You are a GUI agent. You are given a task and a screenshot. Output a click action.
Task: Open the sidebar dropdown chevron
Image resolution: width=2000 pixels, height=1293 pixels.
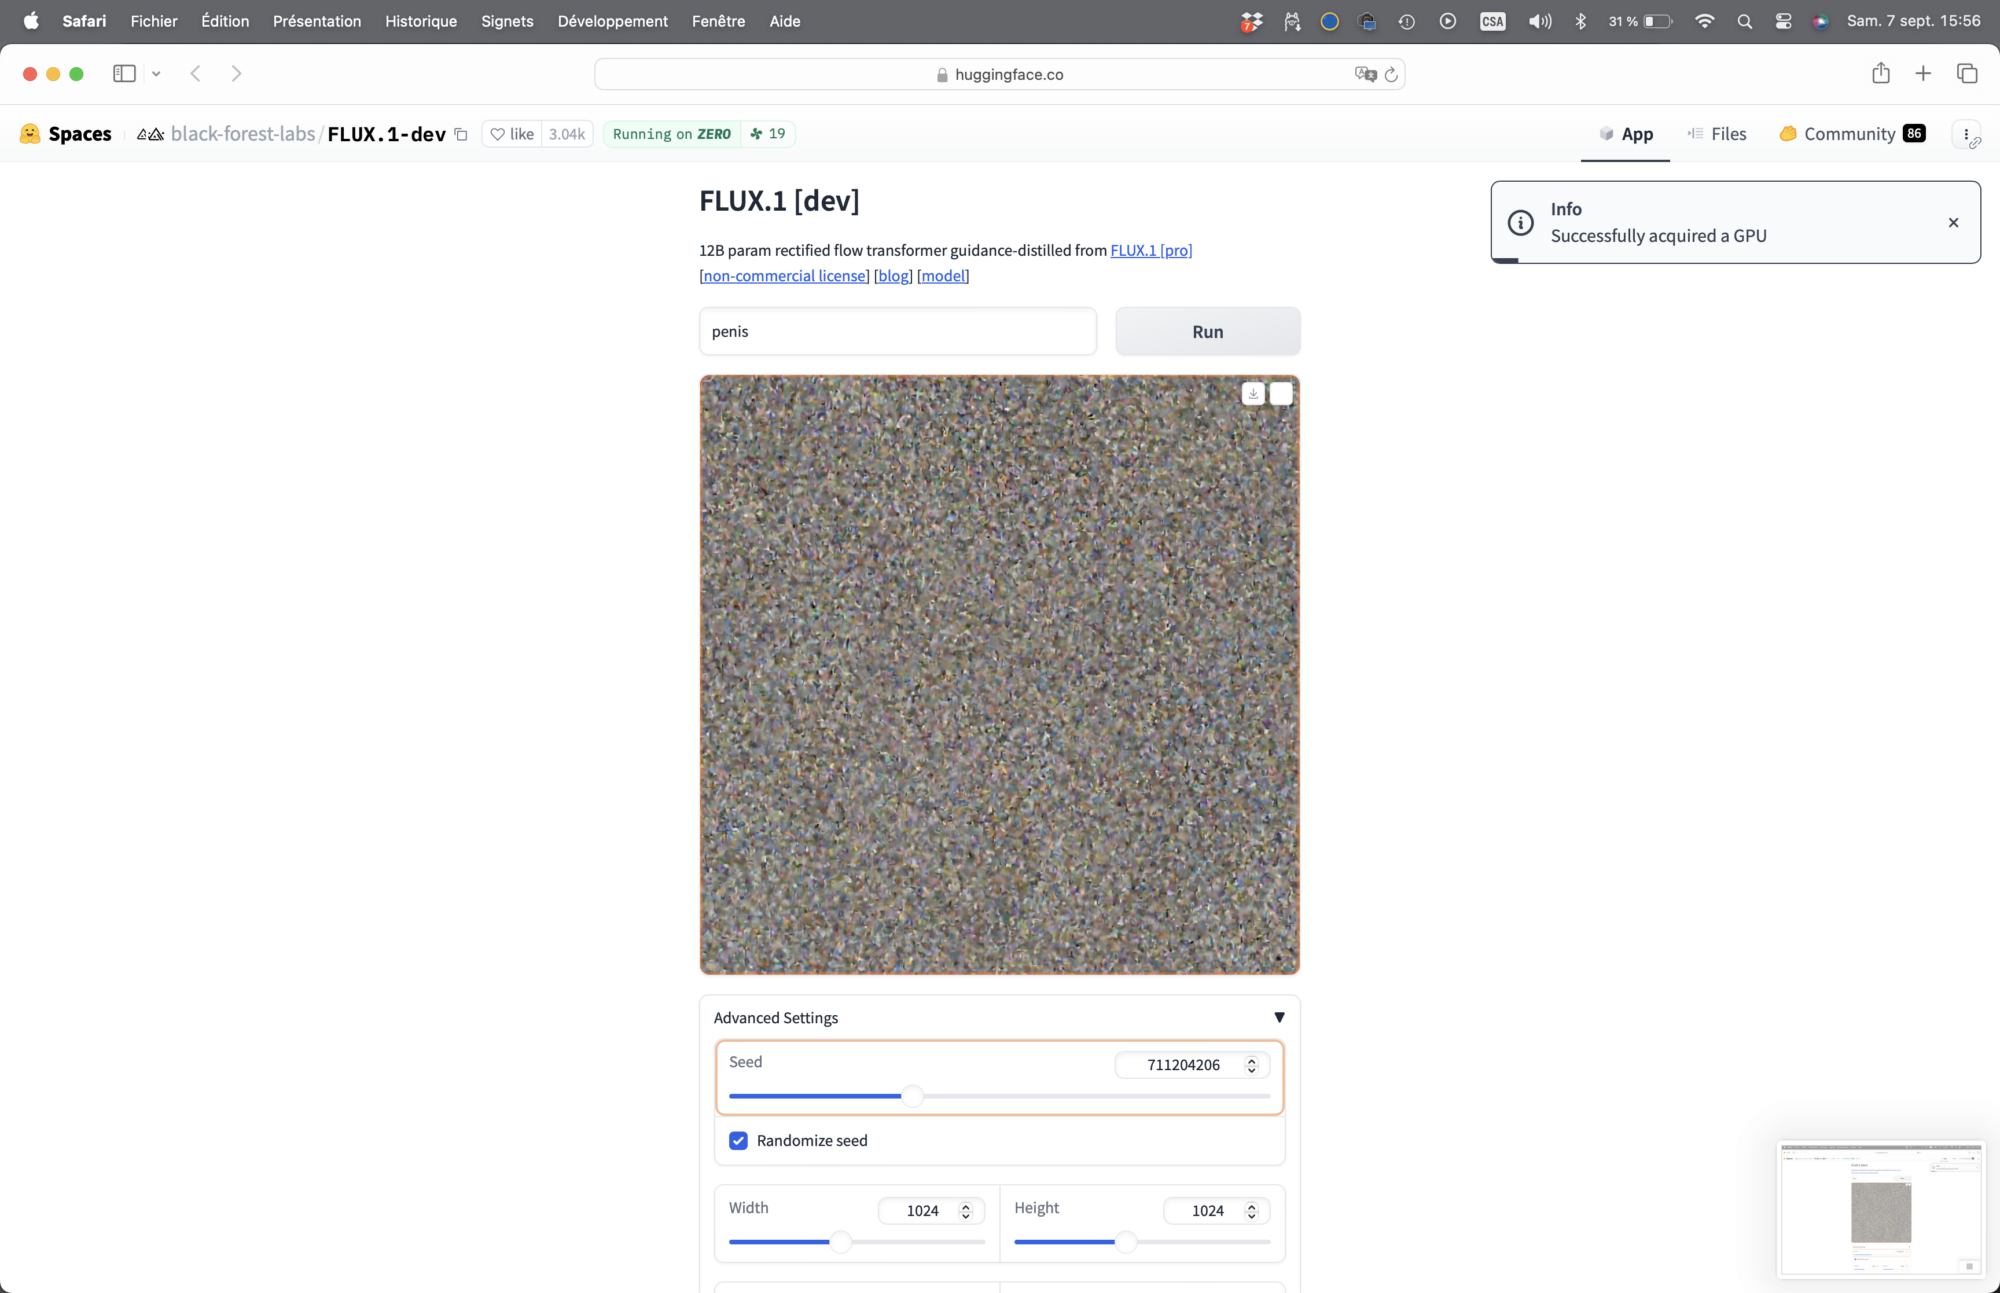click(x=156, y=74)
